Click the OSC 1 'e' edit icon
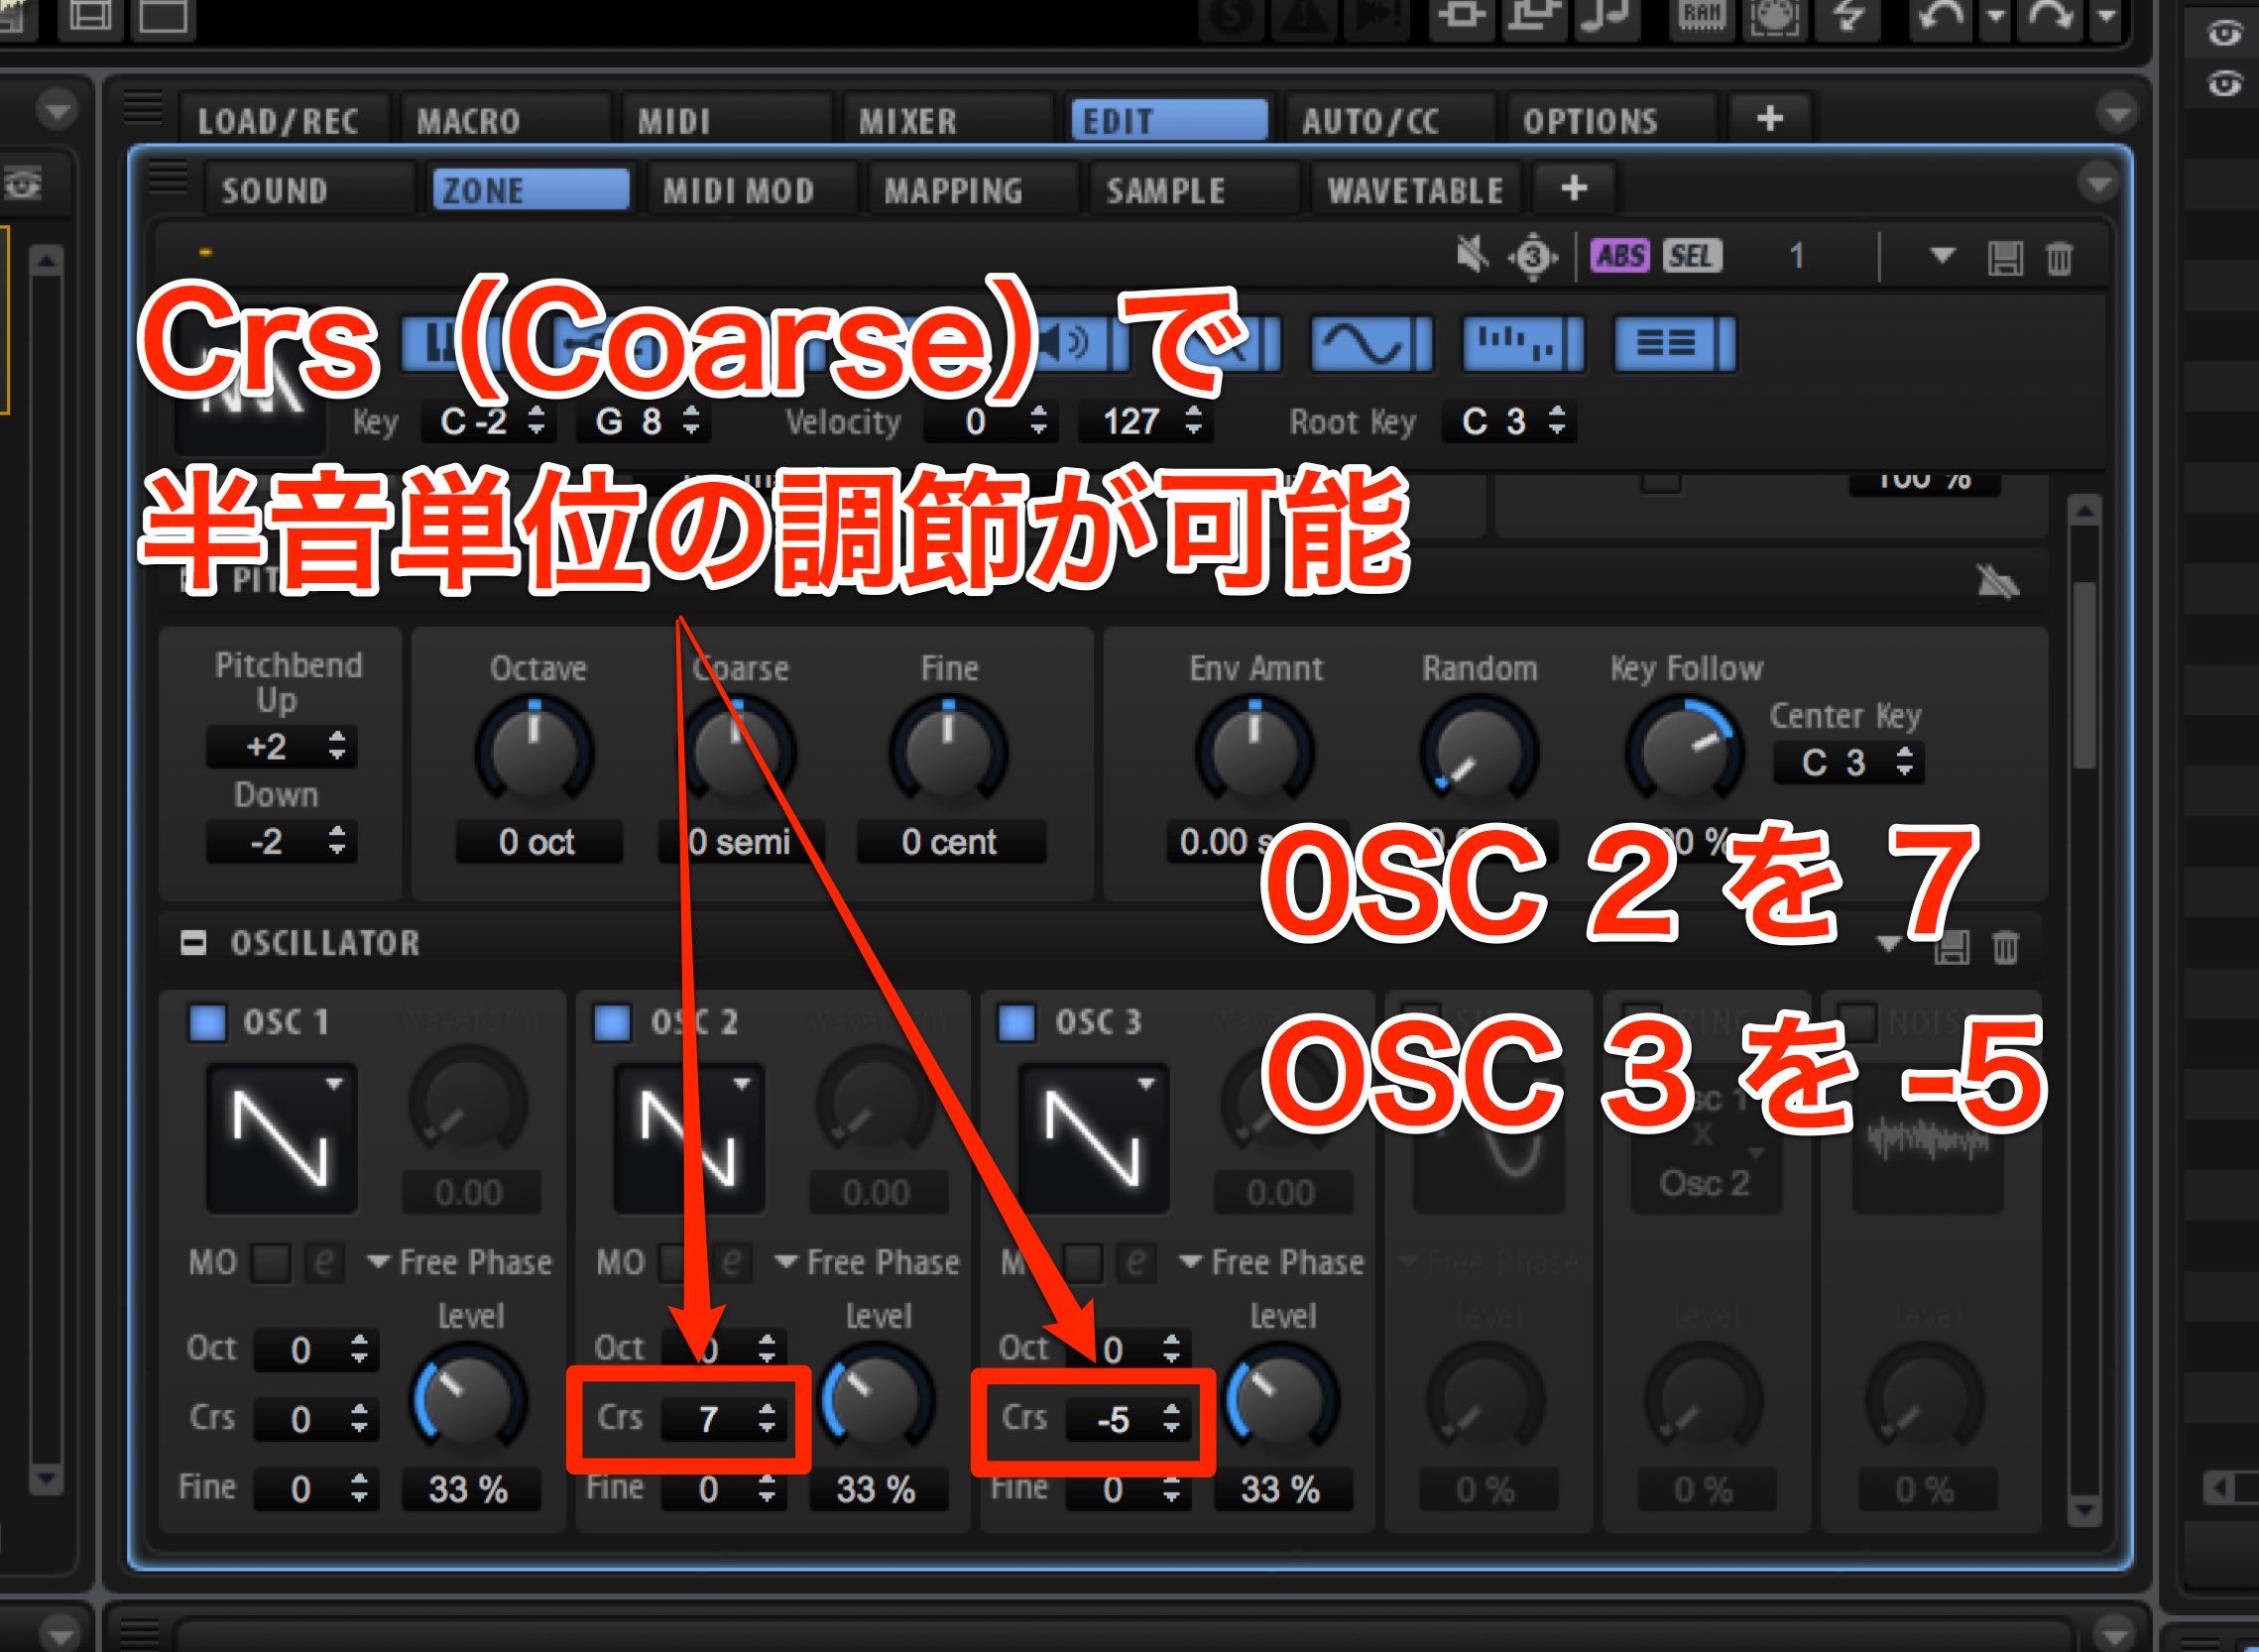Image resolution: width=2259 pixels, height=1652 pixels. 323,1263
